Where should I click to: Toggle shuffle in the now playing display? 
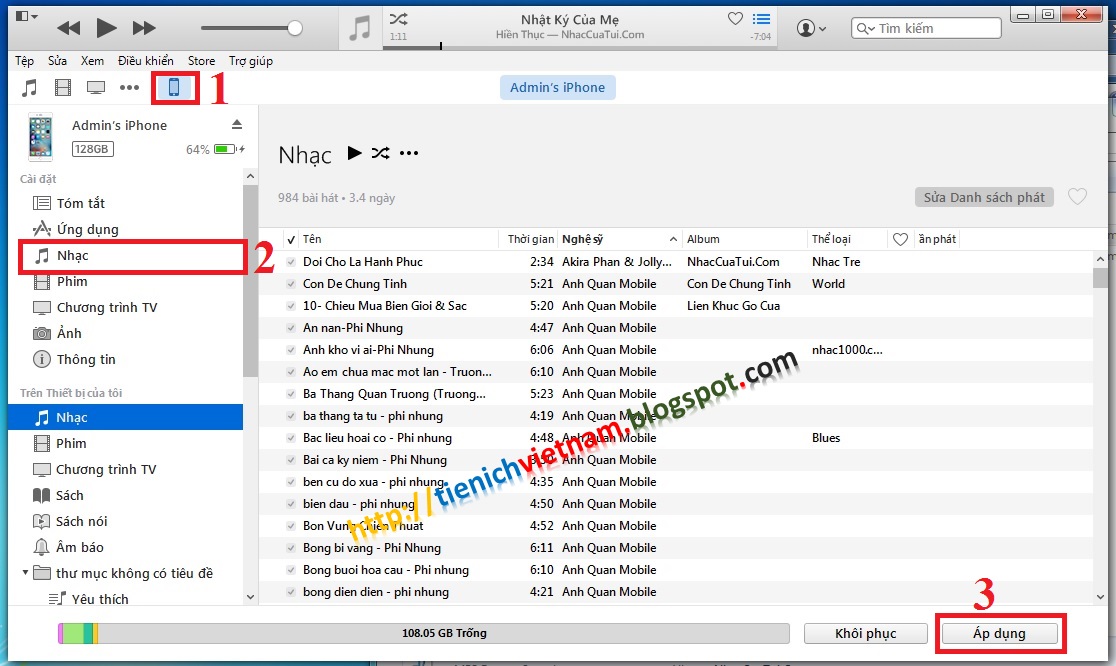[x=399, y=18]
